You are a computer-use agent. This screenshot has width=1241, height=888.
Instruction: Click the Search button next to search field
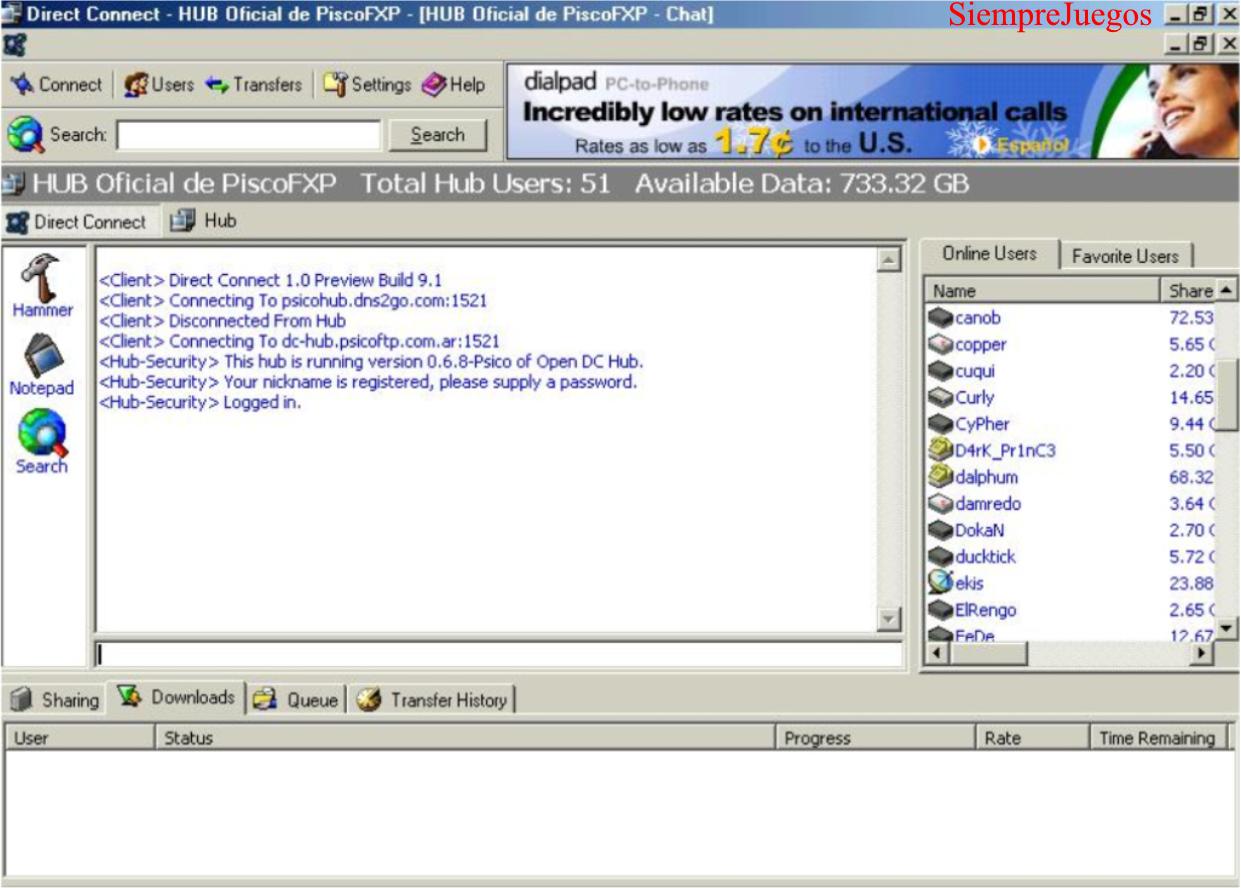point(437,135)
